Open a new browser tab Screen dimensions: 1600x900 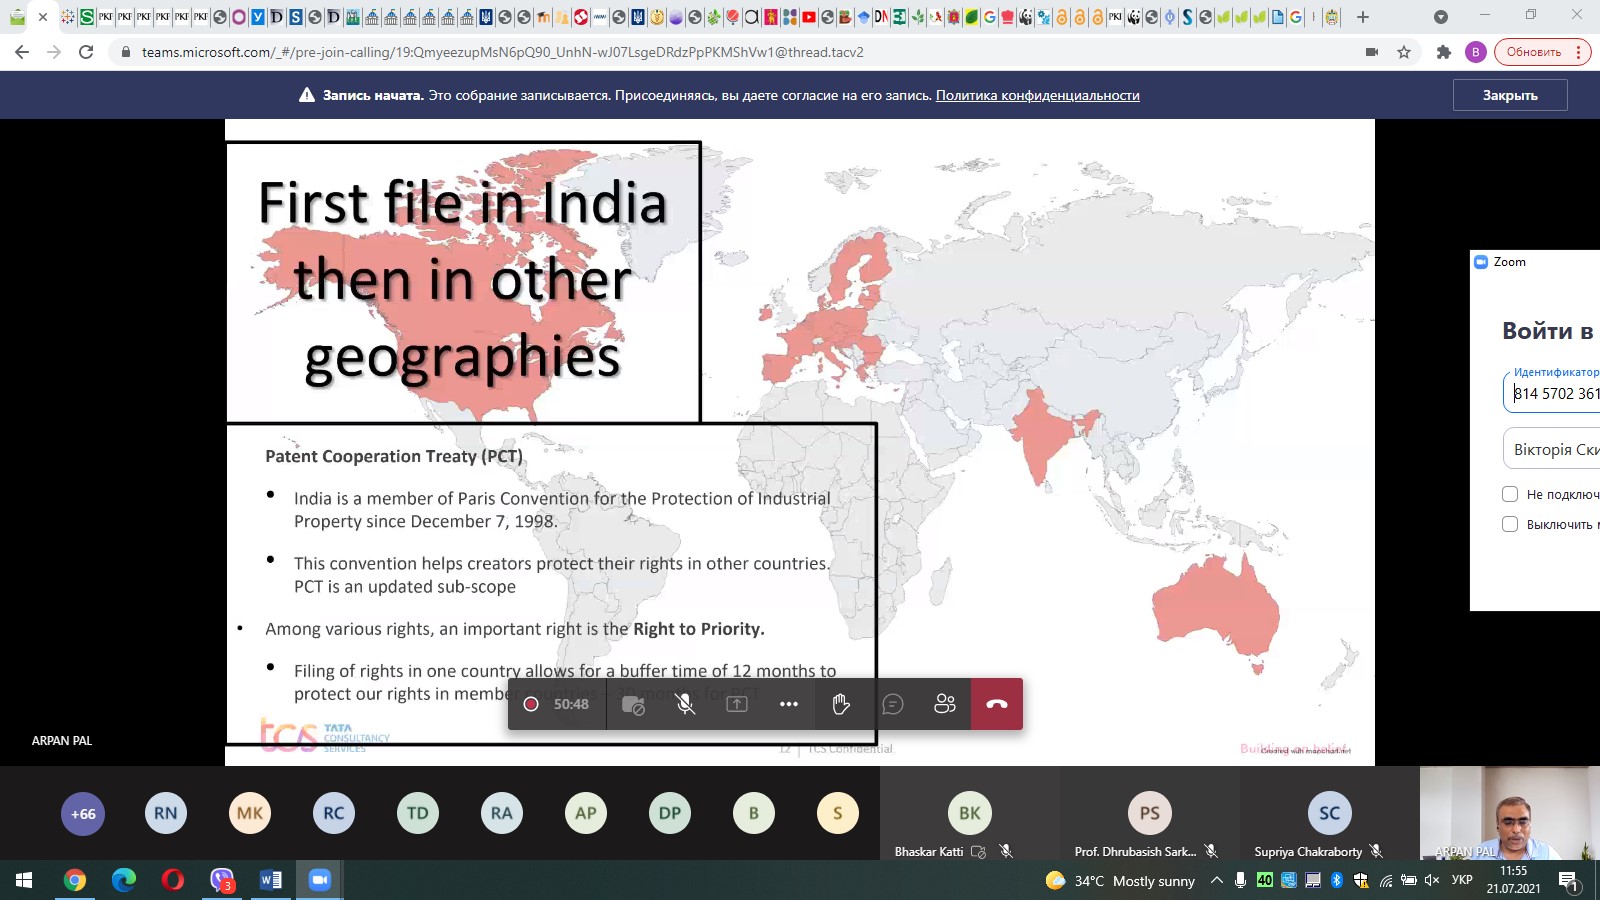tap(1363, 17)
